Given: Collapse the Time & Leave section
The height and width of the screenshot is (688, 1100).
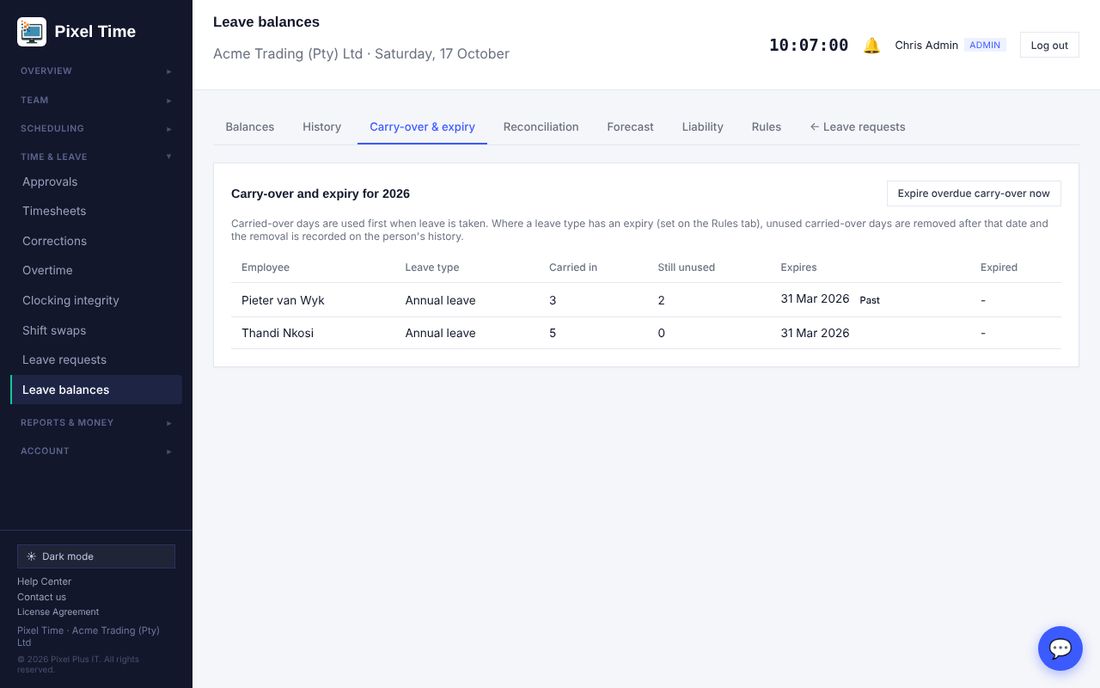Looking at the screenshot, I should coord(96,156).
